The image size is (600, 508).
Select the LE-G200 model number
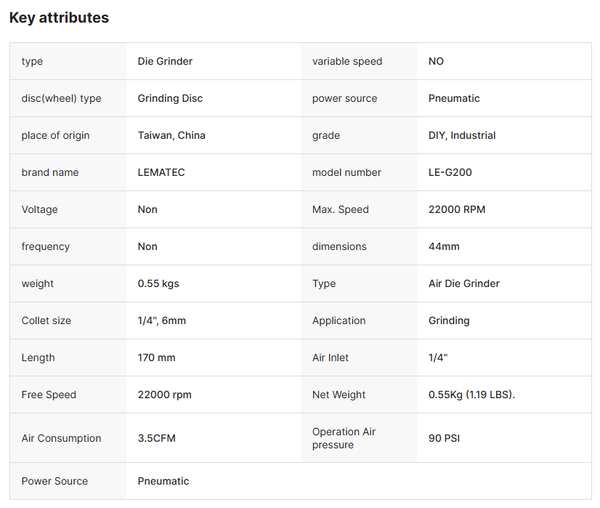pos(450,173)
